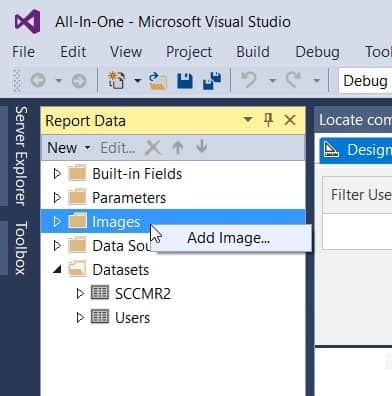Expand the SCCMR2 dataset

(80, 294)
